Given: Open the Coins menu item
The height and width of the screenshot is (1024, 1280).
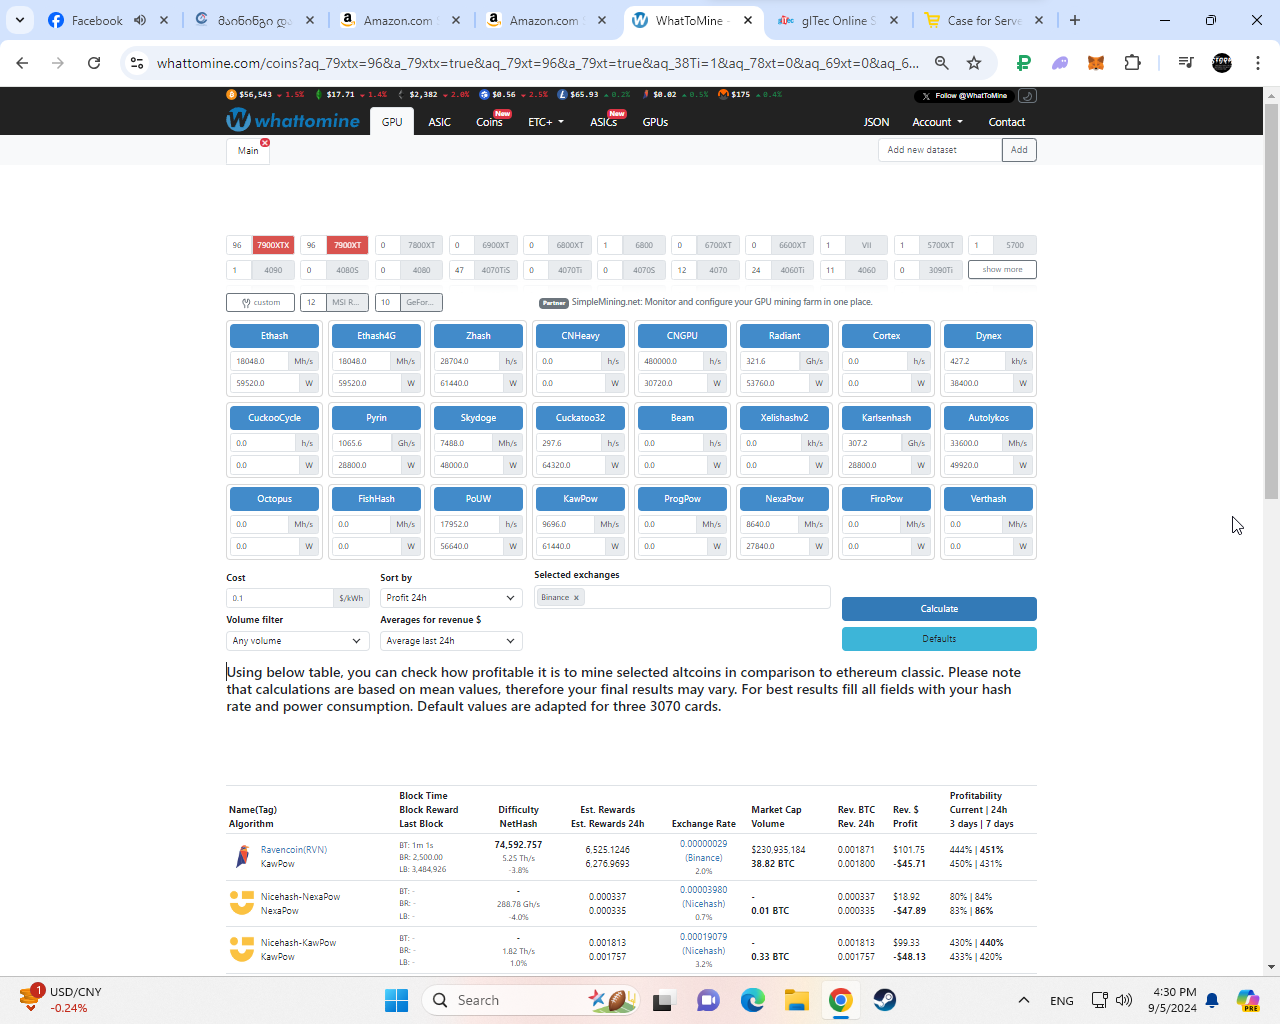Looking at the screenshot, I should pos(489,122).
